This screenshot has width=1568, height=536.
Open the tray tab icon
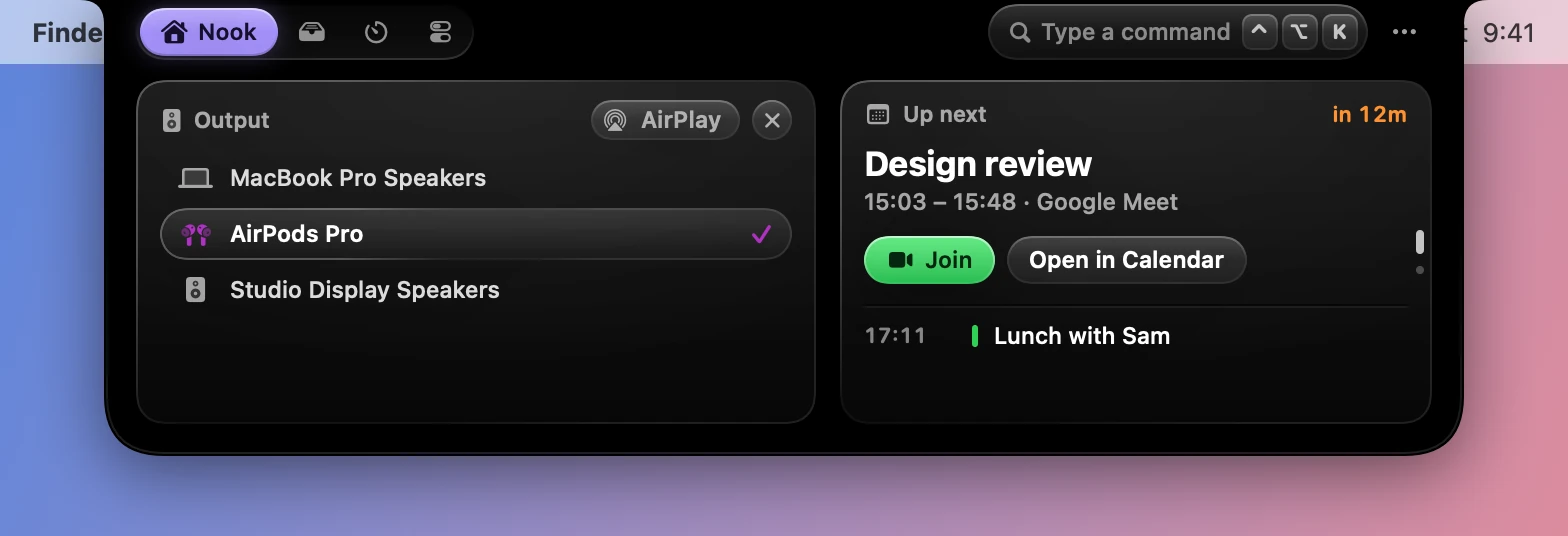312,32
